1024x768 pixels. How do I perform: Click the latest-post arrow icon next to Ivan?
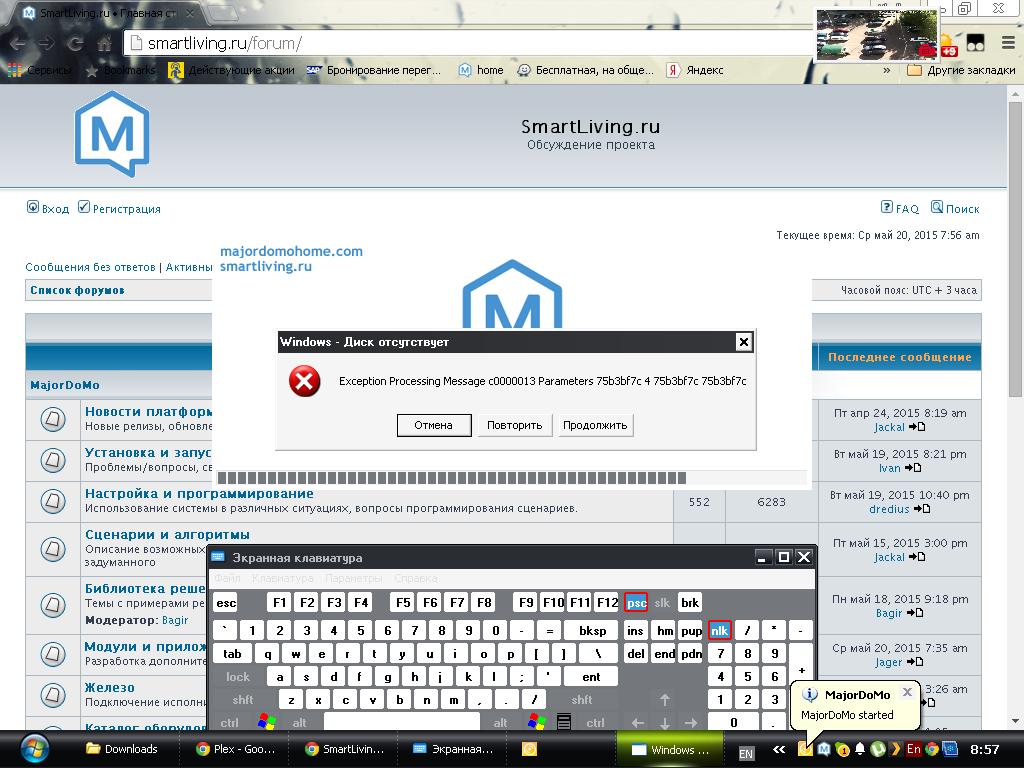pyautogui.click(x=913, y=468)
